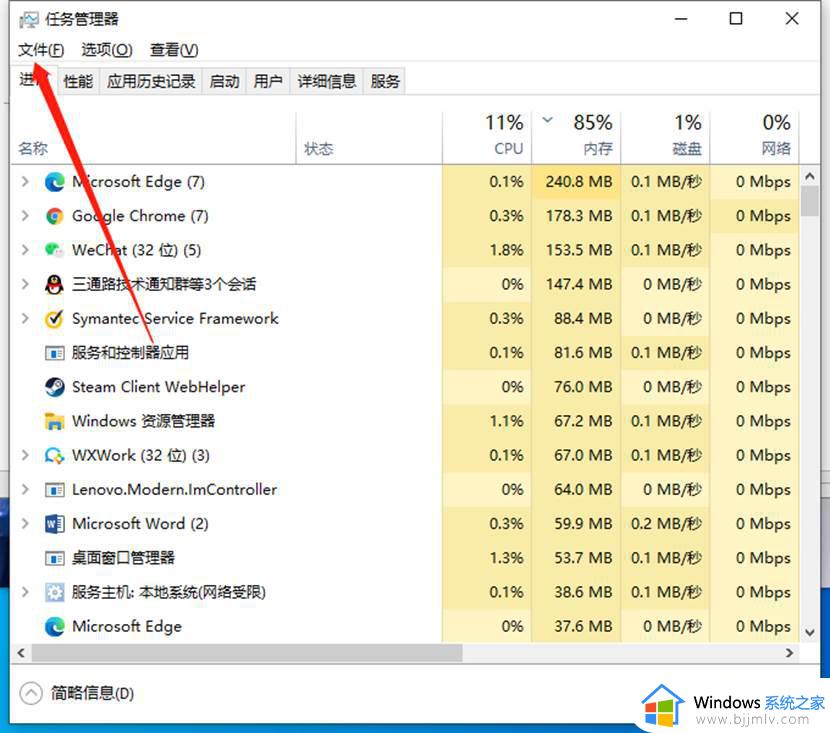
Task: Click the Windows 资源管理器 folder icon
Action: pos(55,421)
